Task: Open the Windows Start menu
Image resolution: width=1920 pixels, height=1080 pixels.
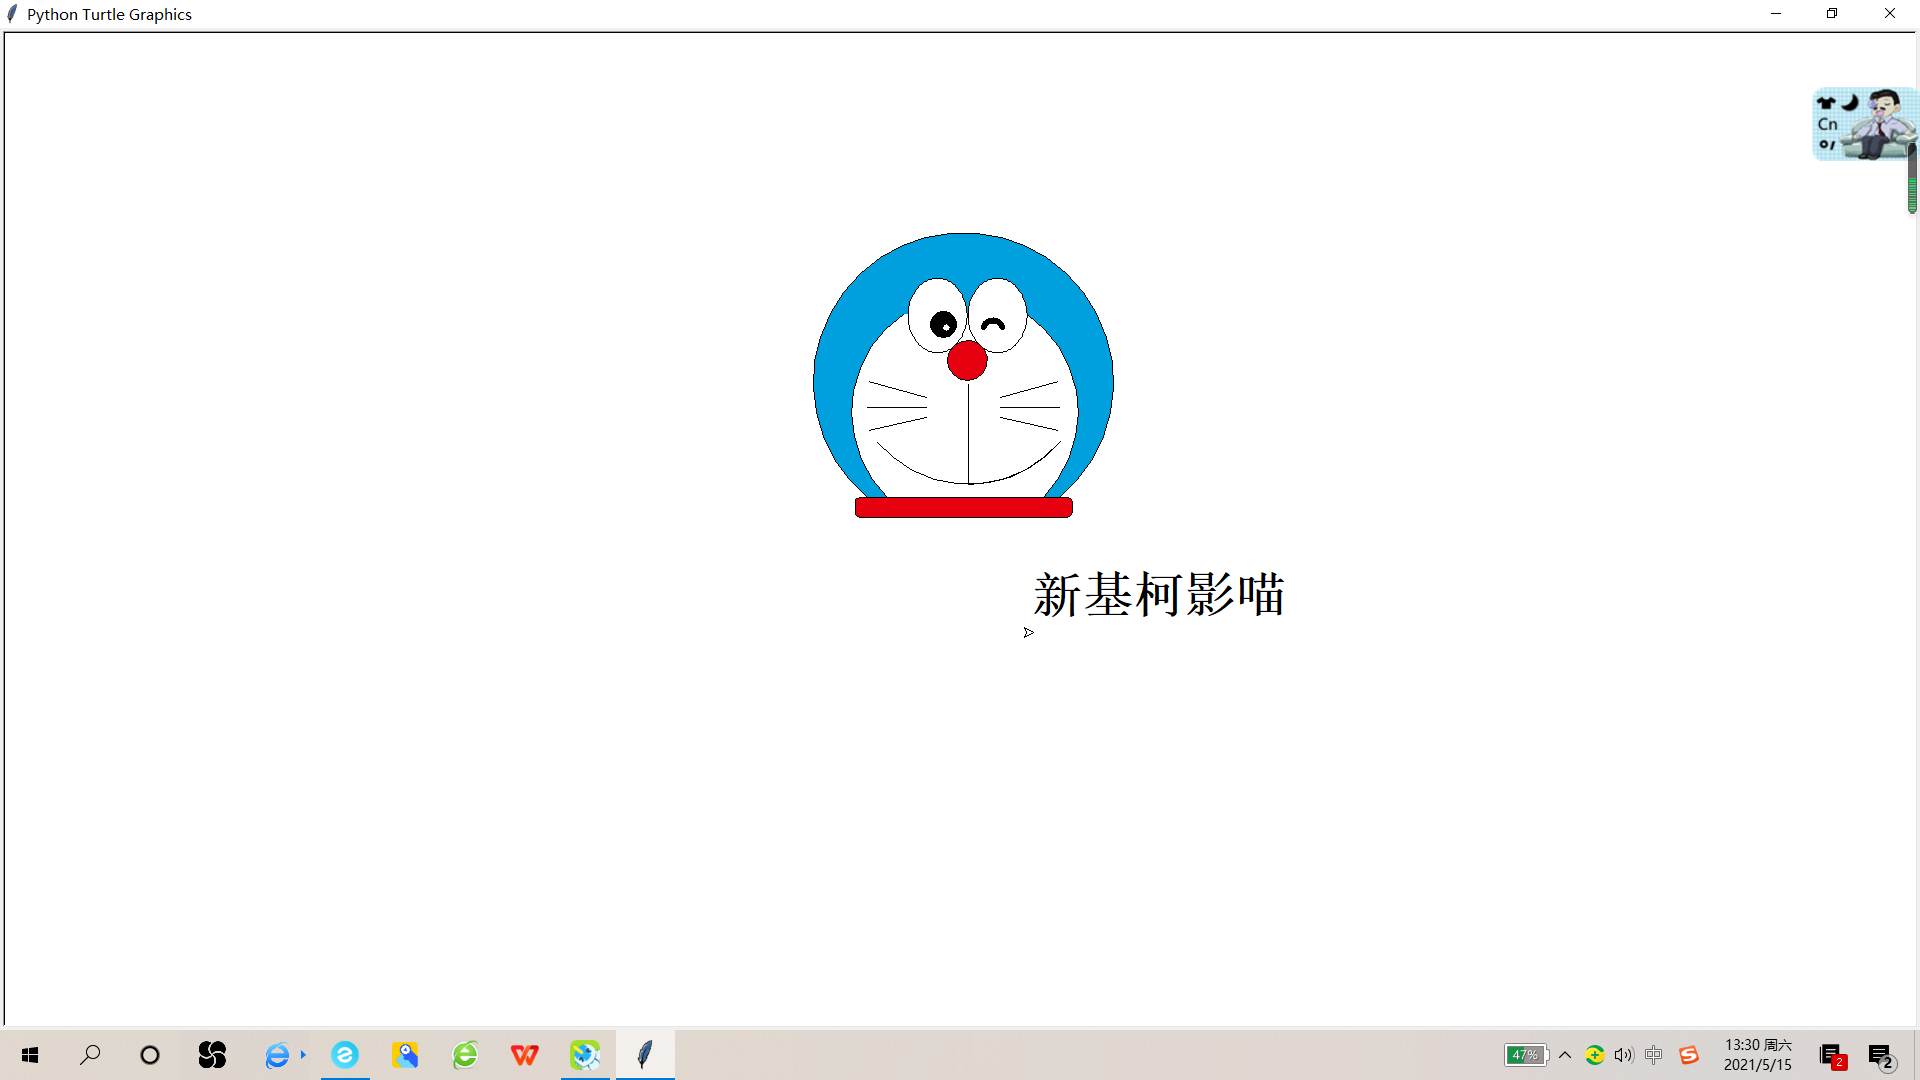Action: click(x=30, y=1055)
